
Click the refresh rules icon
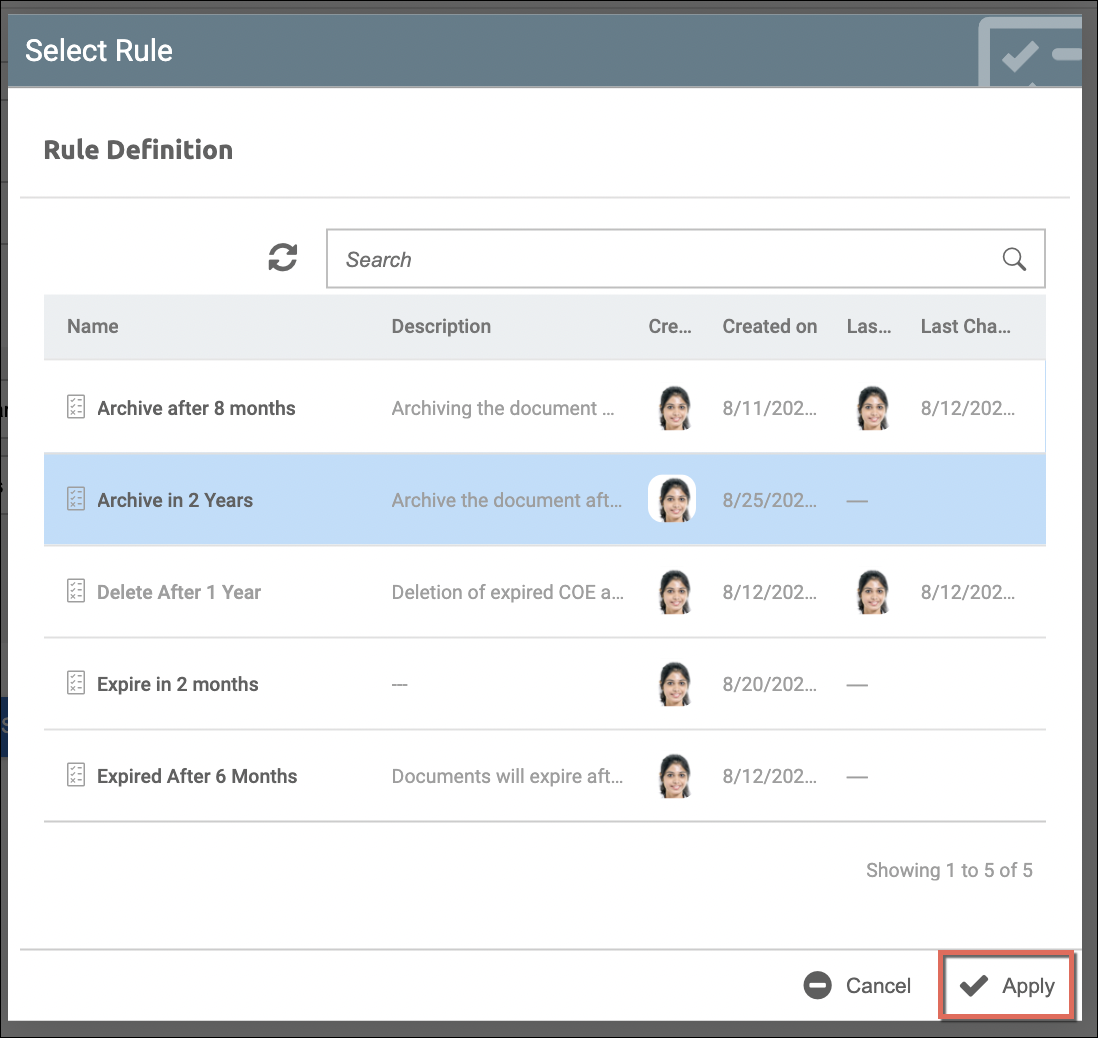pyautogui.click(x=283, y=258)
